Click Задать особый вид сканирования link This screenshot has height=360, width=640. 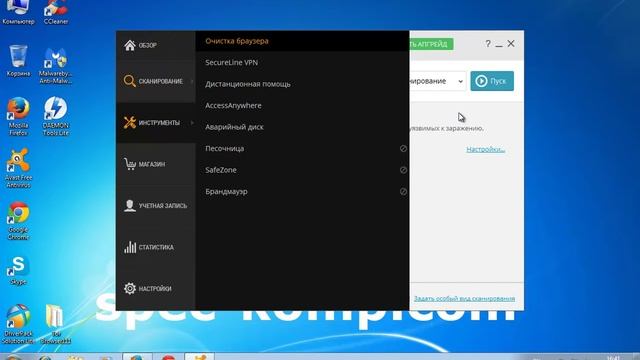tap(464, 298)
